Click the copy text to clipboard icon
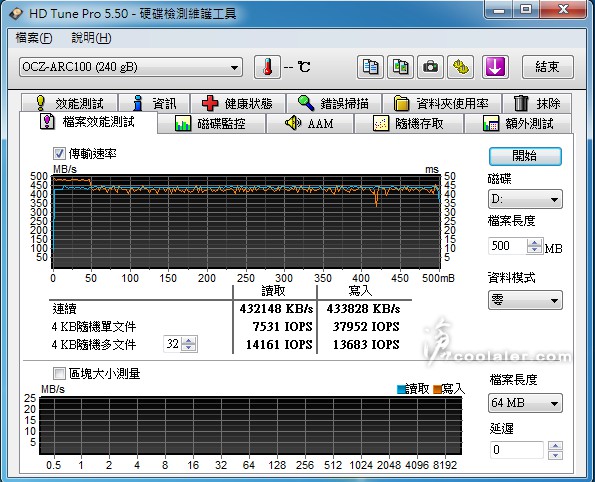The height and width of the screenshot is (482, 595). pos(370,67)
